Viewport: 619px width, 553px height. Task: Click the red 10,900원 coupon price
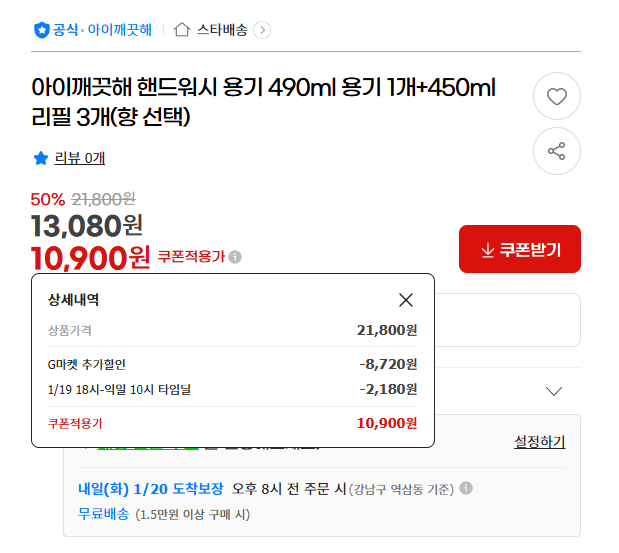(x=91, y=258)
